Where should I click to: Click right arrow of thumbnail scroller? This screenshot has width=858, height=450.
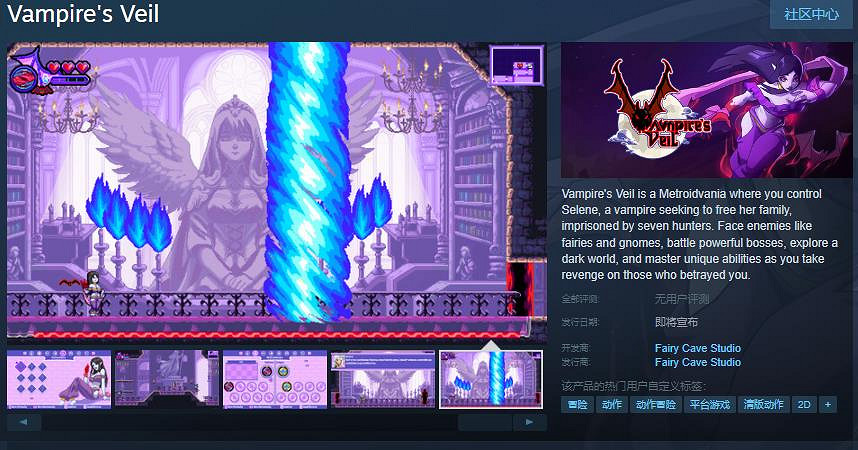(x=529, y=422)
